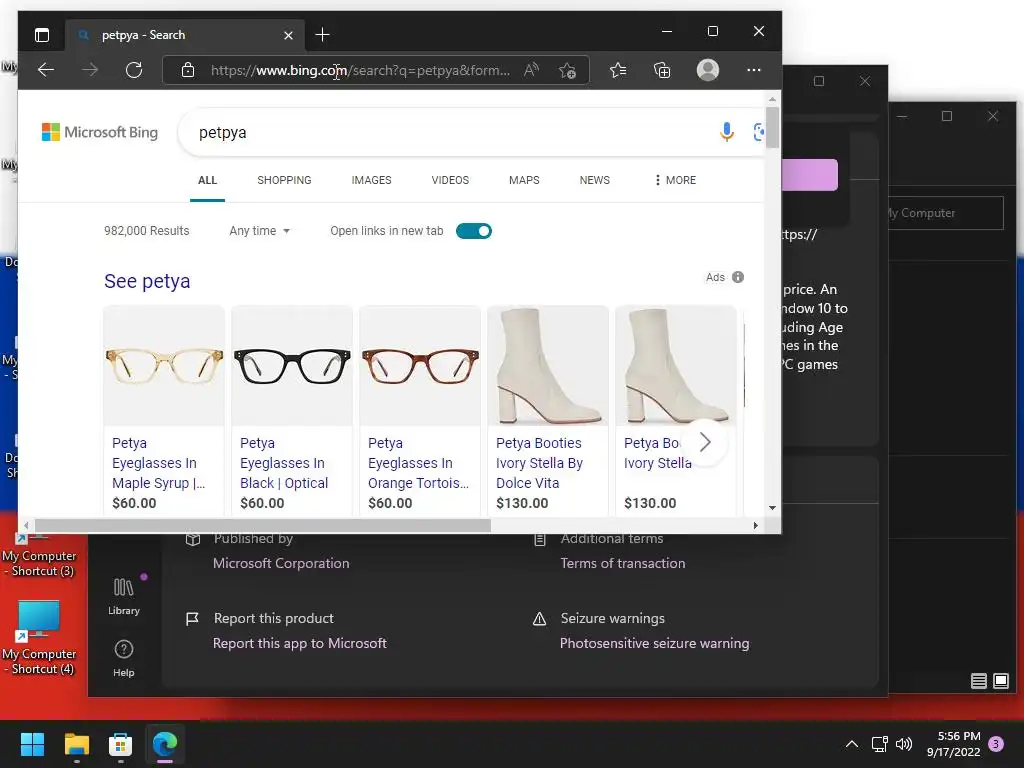Switch to the IMAGES tab

pos(372,180)
